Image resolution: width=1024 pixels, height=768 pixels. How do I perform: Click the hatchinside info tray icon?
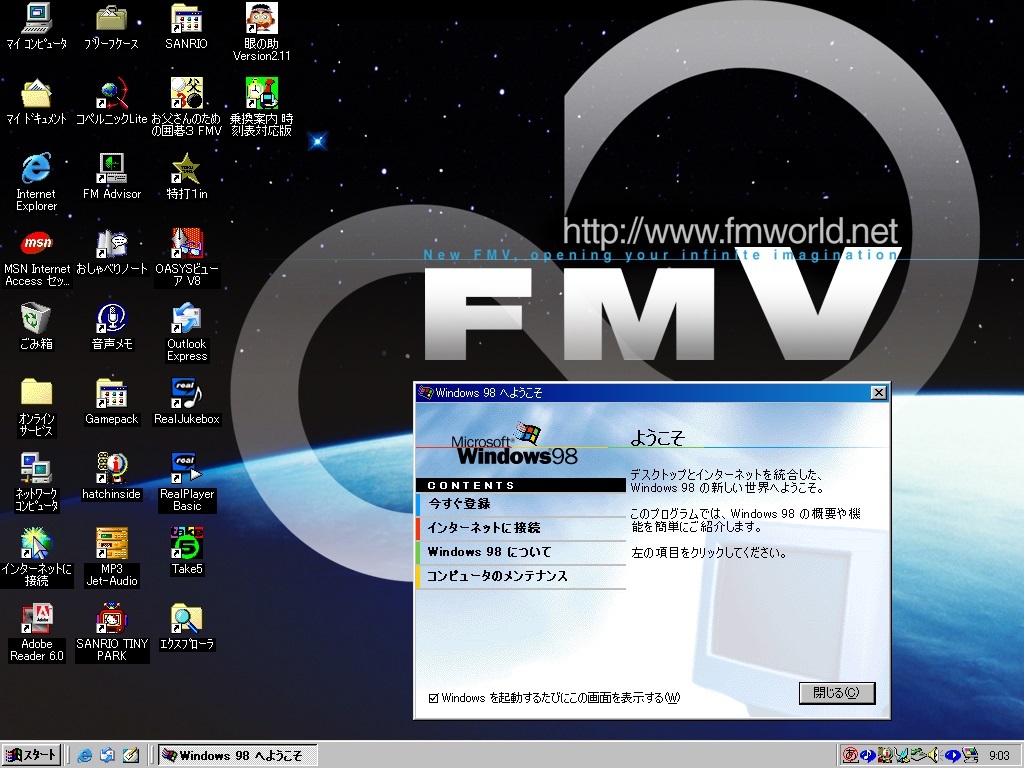886,756
